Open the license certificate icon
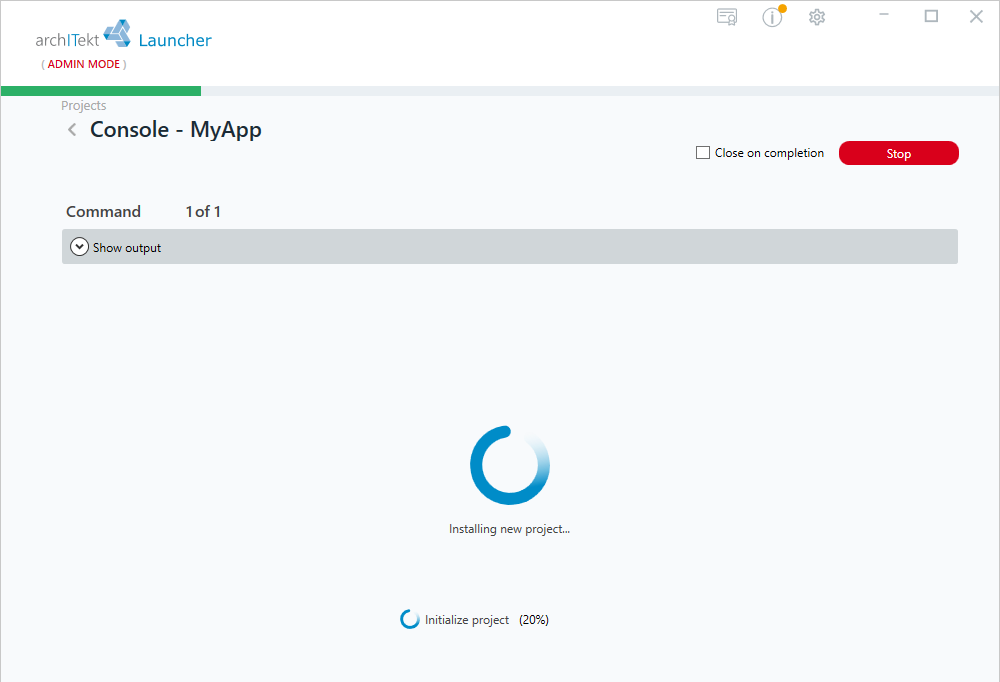 (727, 17)
